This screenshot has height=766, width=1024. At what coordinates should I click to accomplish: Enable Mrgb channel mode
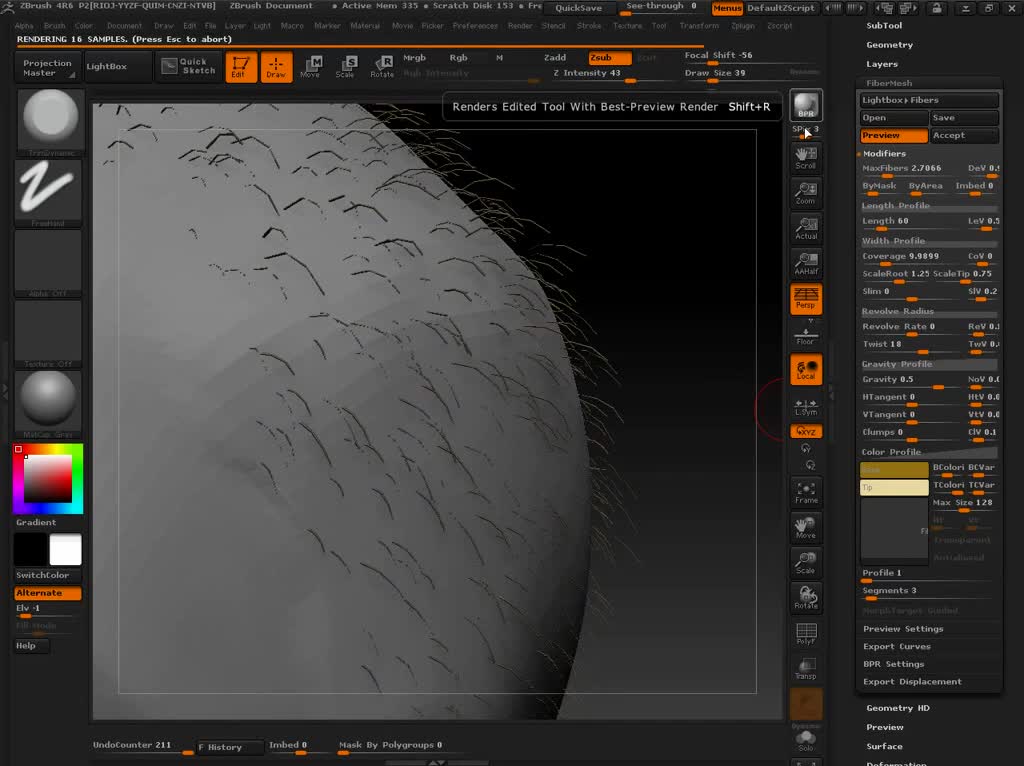point(414,57)
